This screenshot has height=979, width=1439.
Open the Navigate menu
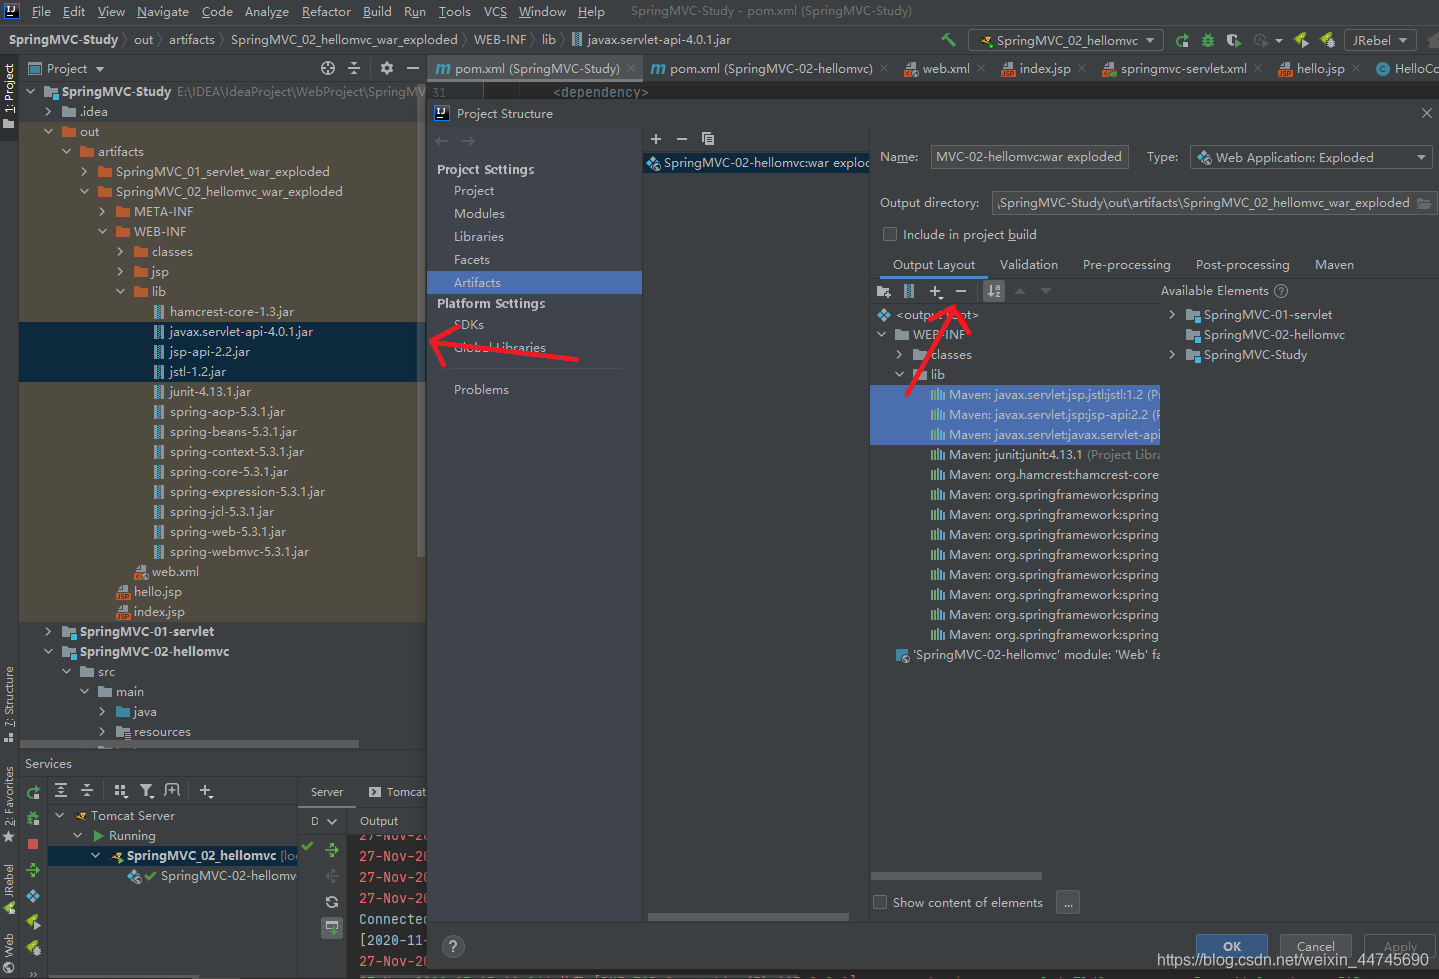click(x=163, y=12)
